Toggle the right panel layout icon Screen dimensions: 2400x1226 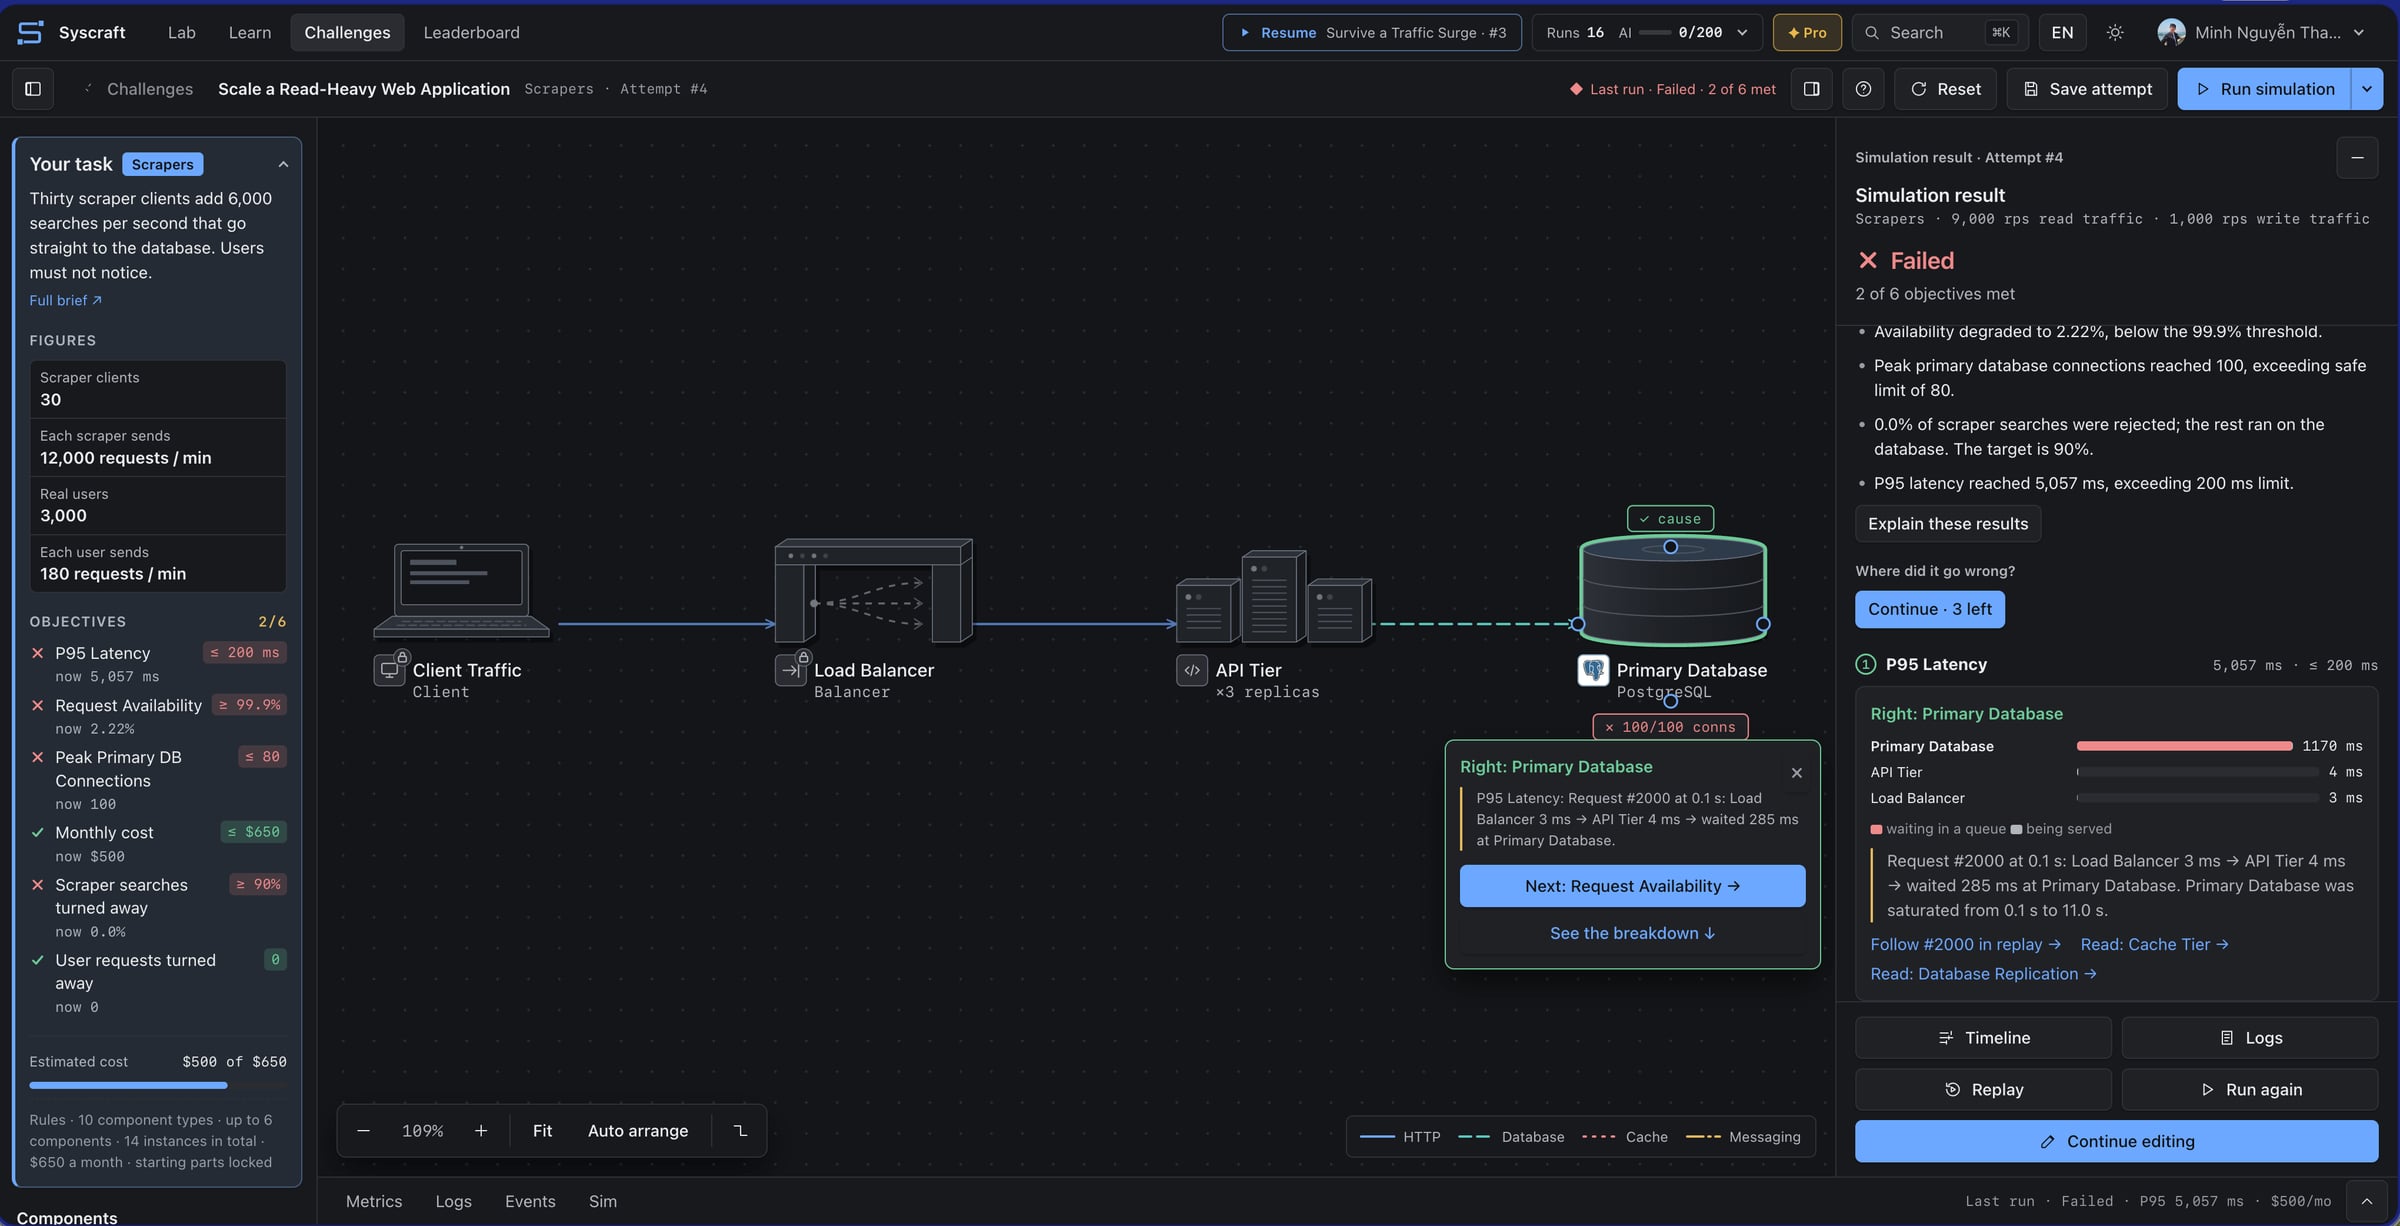click(1811, 89)
